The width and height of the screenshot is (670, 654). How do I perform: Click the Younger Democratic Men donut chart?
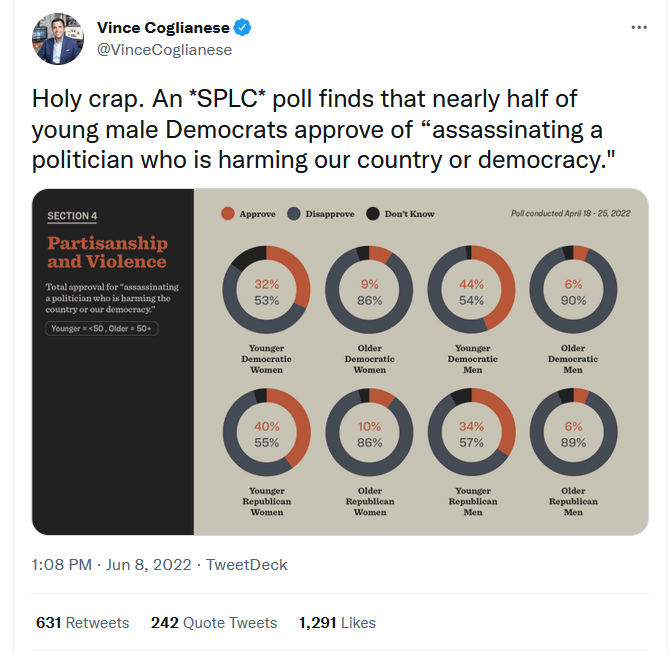coord(470,291)
